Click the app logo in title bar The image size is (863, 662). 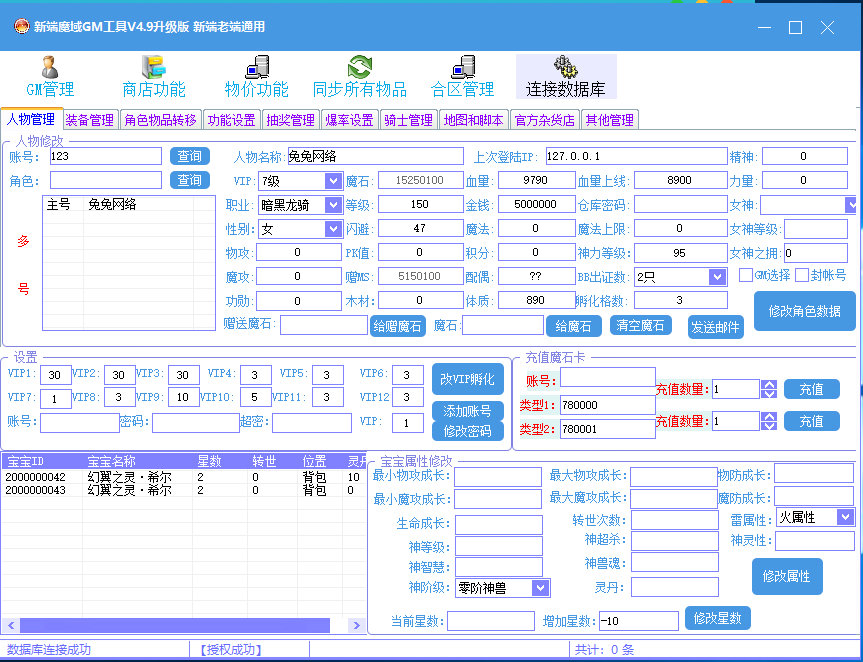(20, 27)
